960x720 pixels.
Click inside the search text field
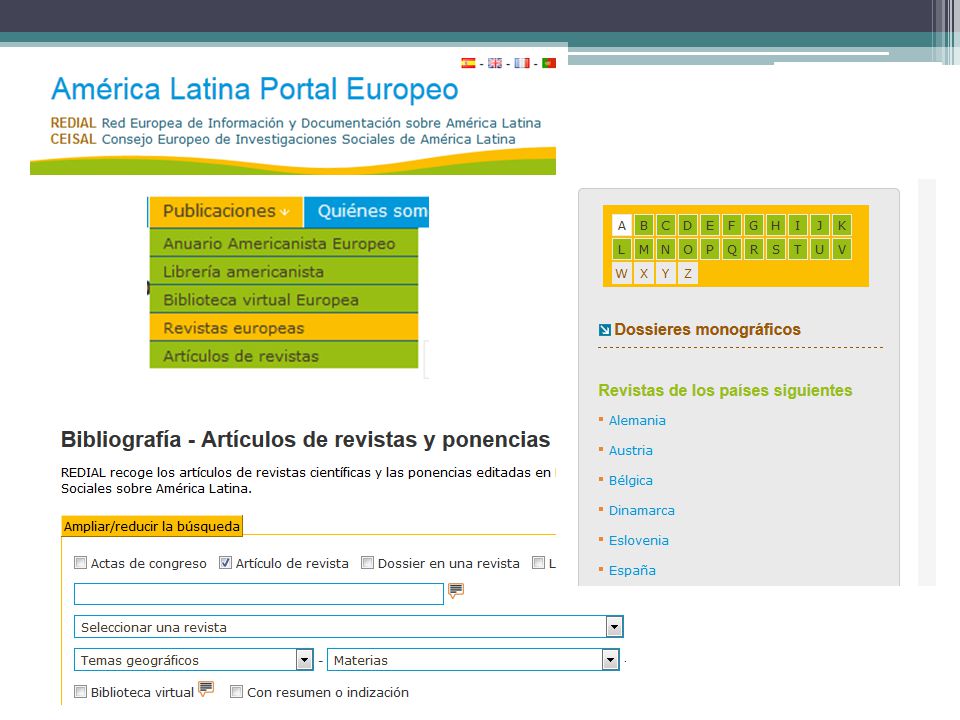[x=258, y=594]
